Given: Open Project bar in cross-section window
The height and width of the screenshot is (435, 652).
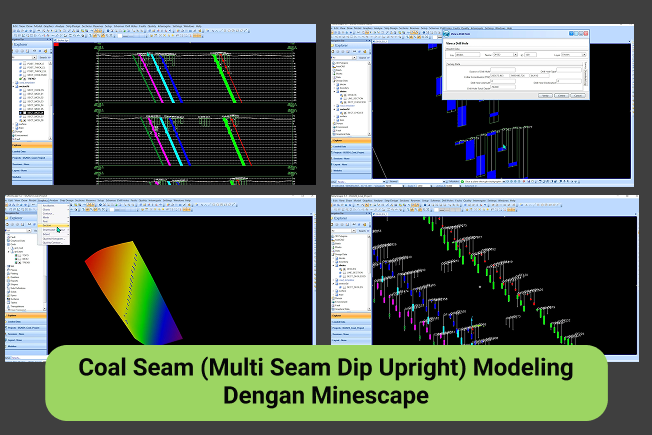Looking at the screenshot, I should coord(32,158).
